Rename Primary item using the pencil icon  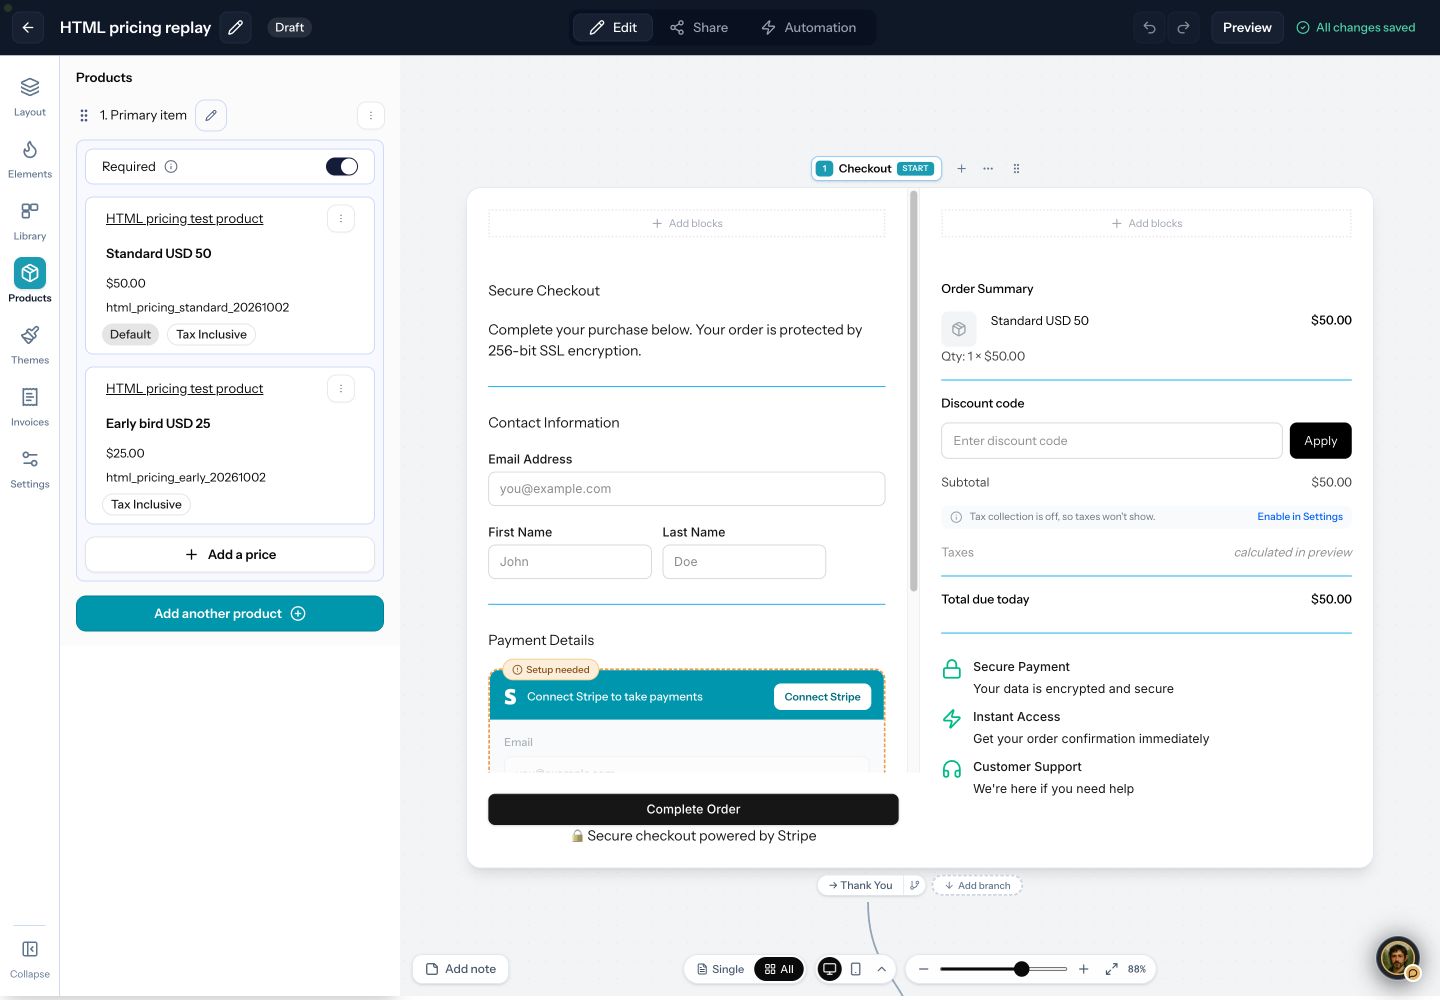(211, 115)
